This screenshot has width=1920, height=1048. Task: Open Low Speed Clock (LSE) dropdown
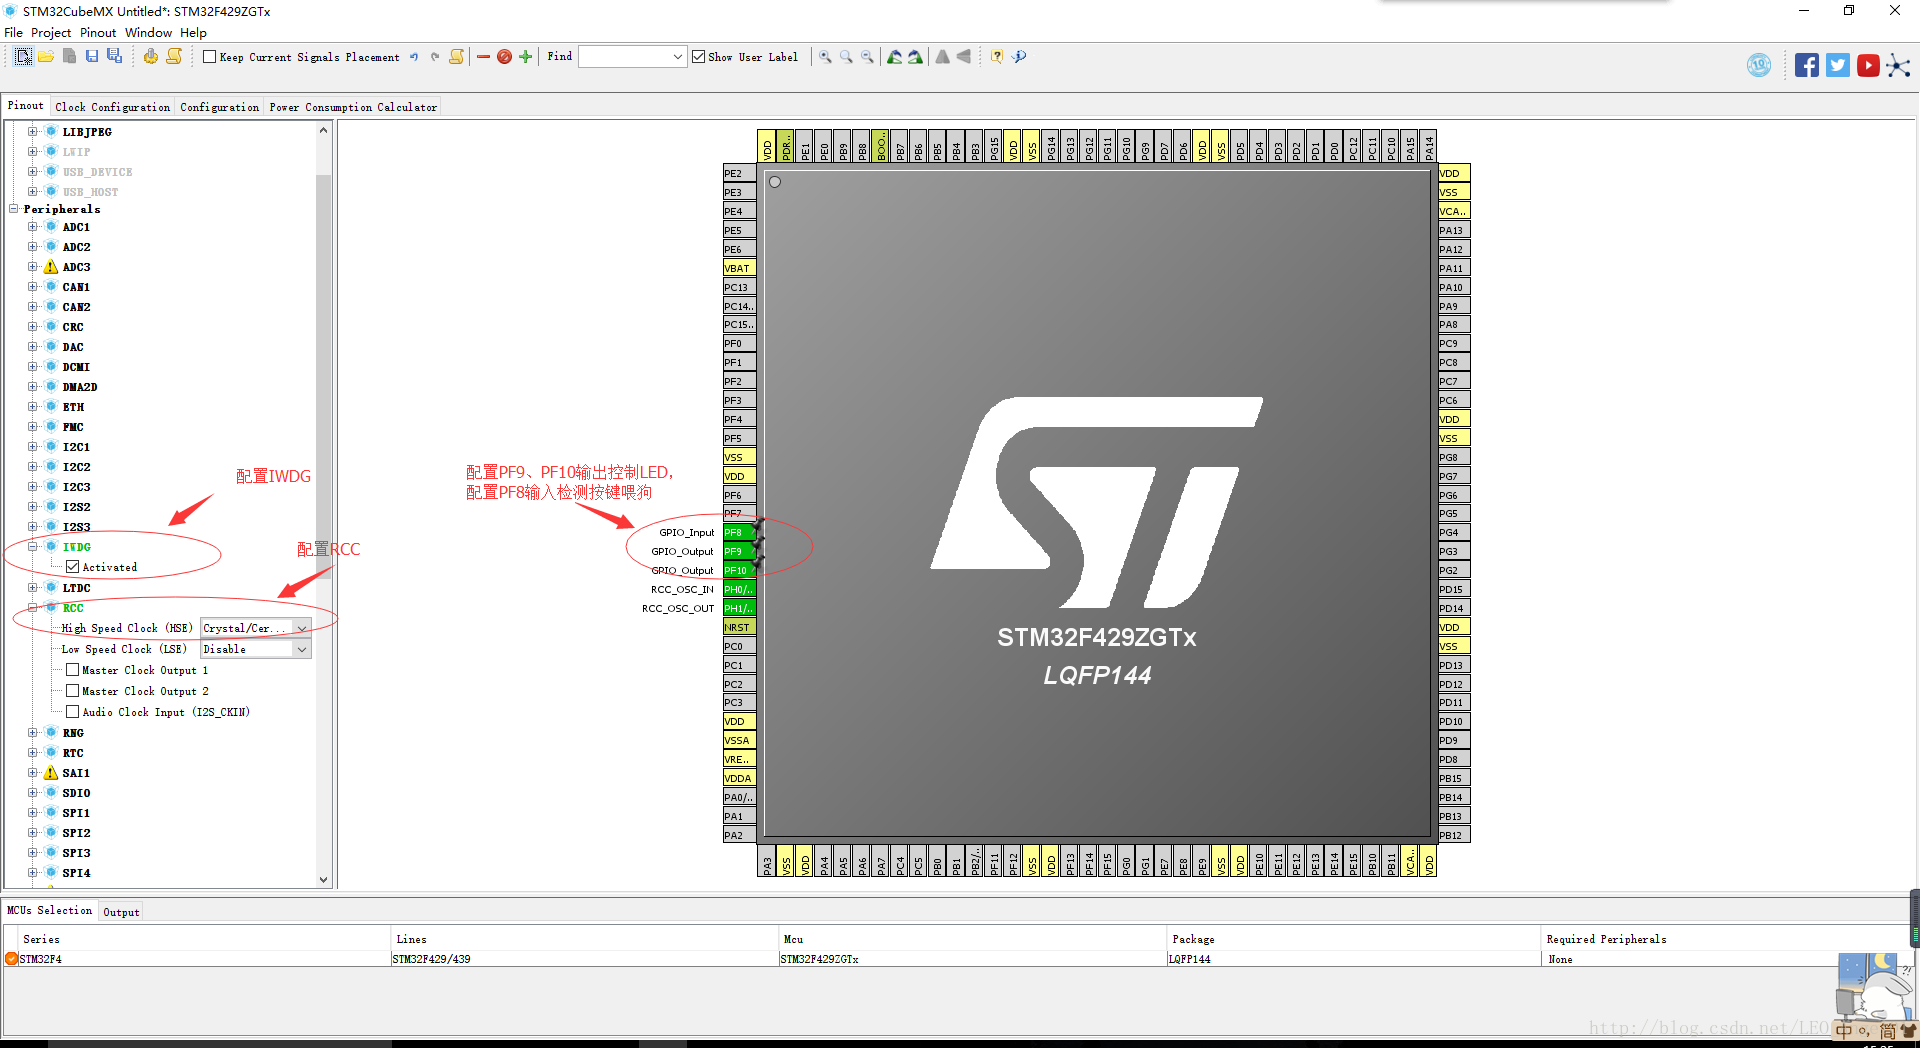pos(302,649)
